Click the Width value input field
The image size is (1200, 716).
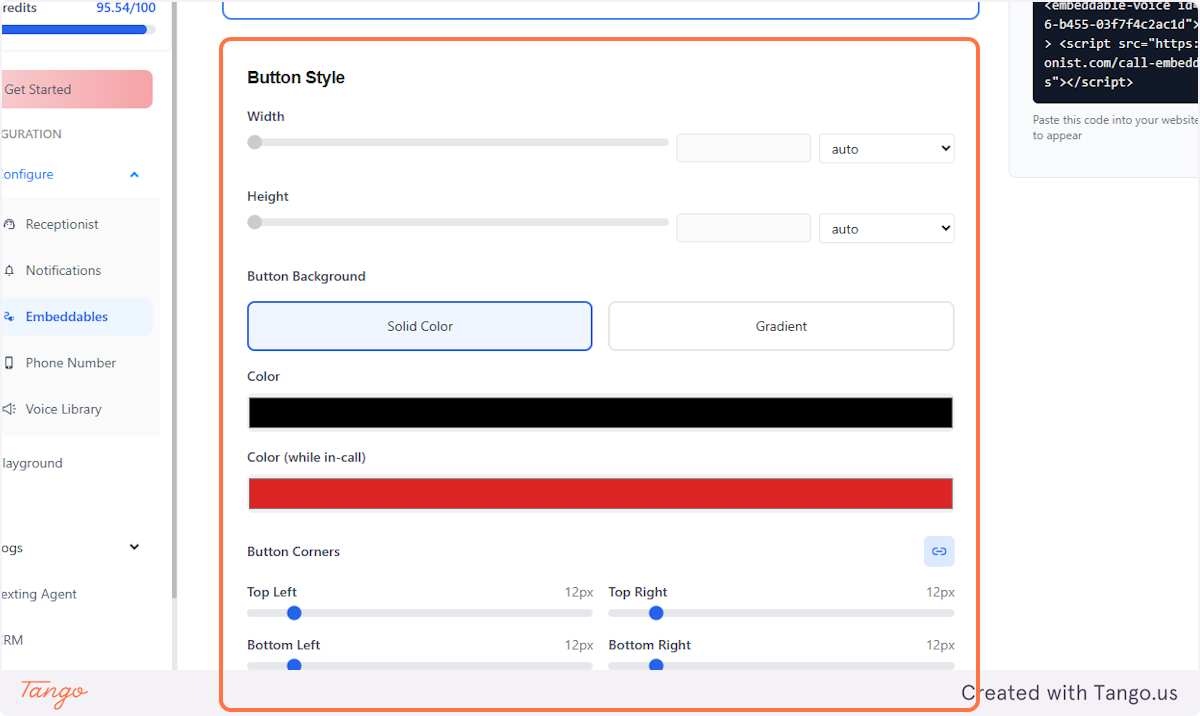[x=744, y=148]
